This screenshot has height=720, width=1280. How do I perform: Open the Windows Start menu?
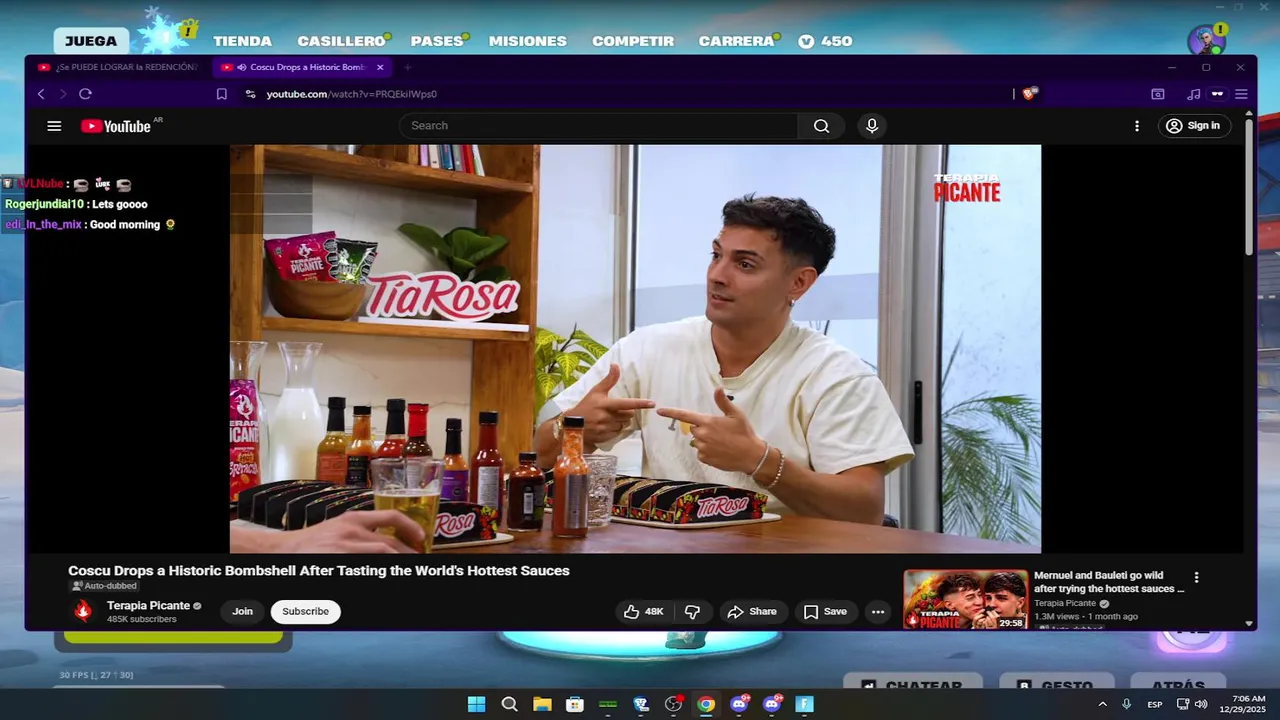pyautogui.click(x=476, y=704)
